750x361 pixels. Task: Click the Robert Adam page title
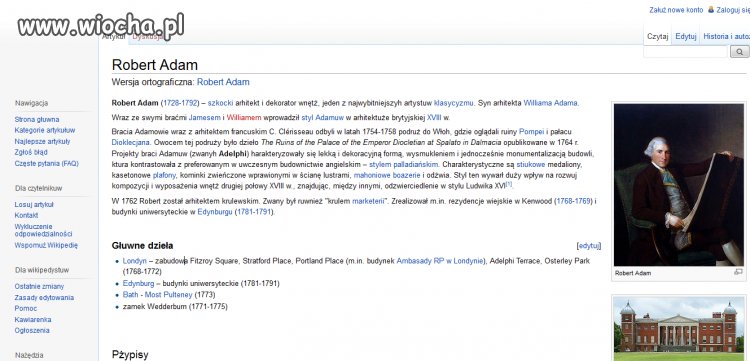pyautogui.click(x=154, y=65)
